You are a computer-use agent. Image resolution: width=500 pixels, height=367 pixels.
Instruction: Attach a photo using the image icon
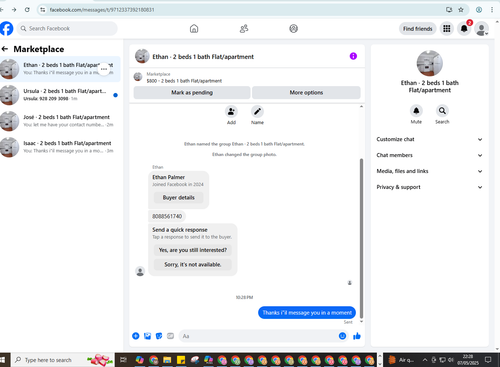point(147,336)
